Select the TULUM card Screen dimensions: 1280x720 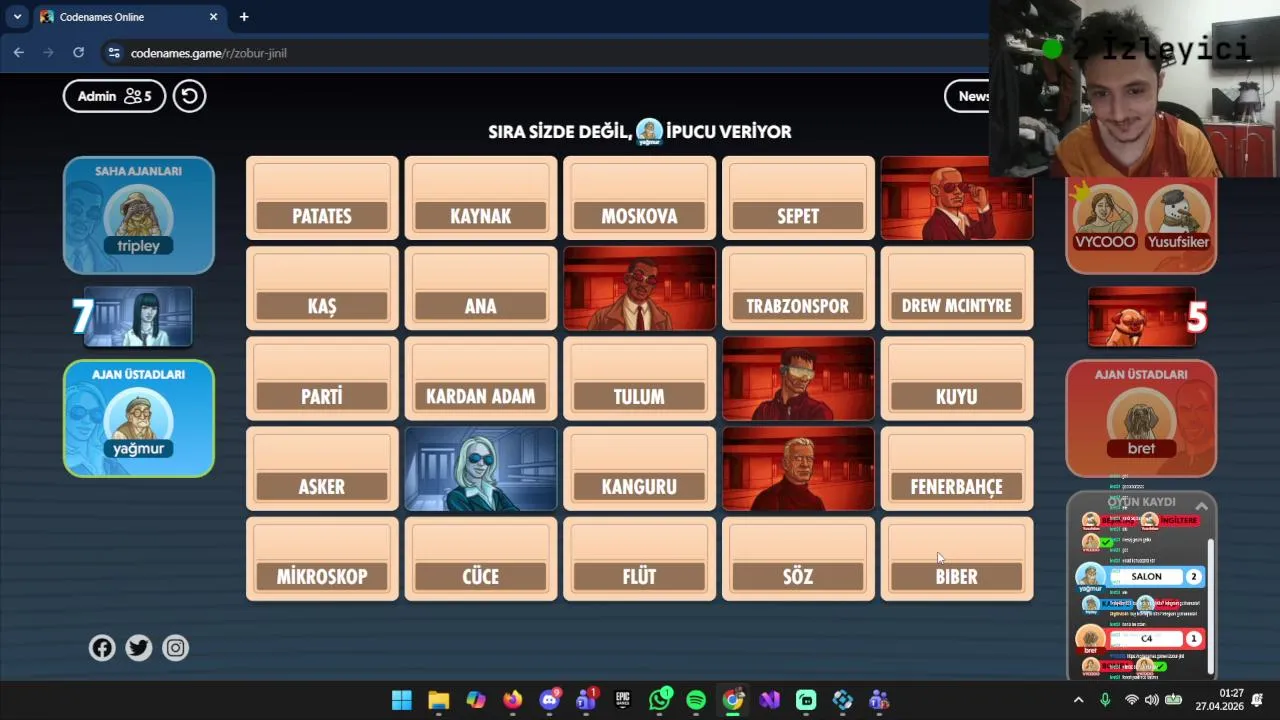click(x=639, y=378)
